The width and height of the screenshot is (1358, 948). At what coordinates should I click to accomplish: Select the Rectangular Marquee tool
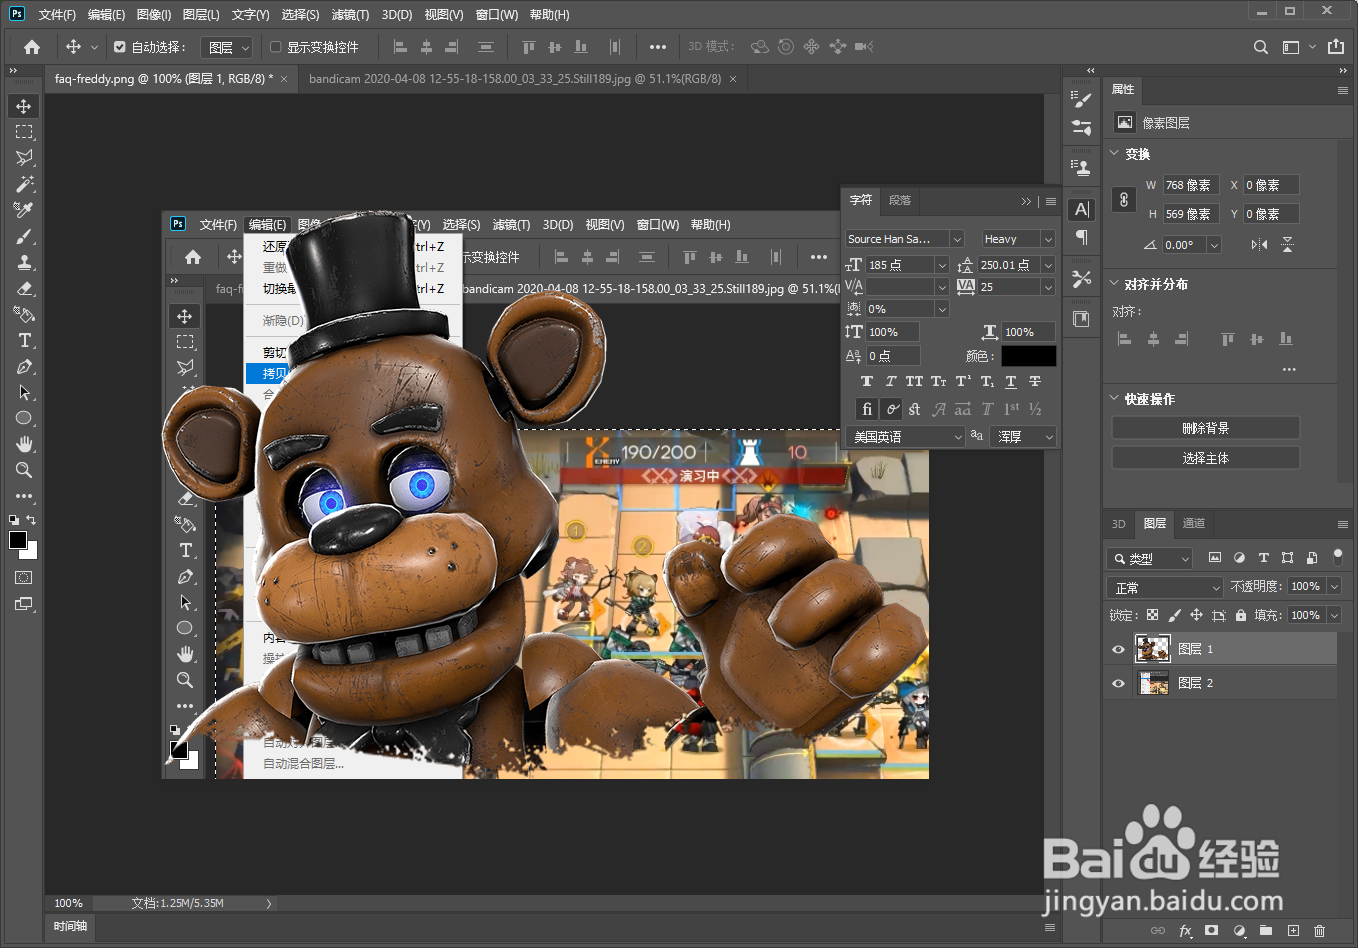24,132
